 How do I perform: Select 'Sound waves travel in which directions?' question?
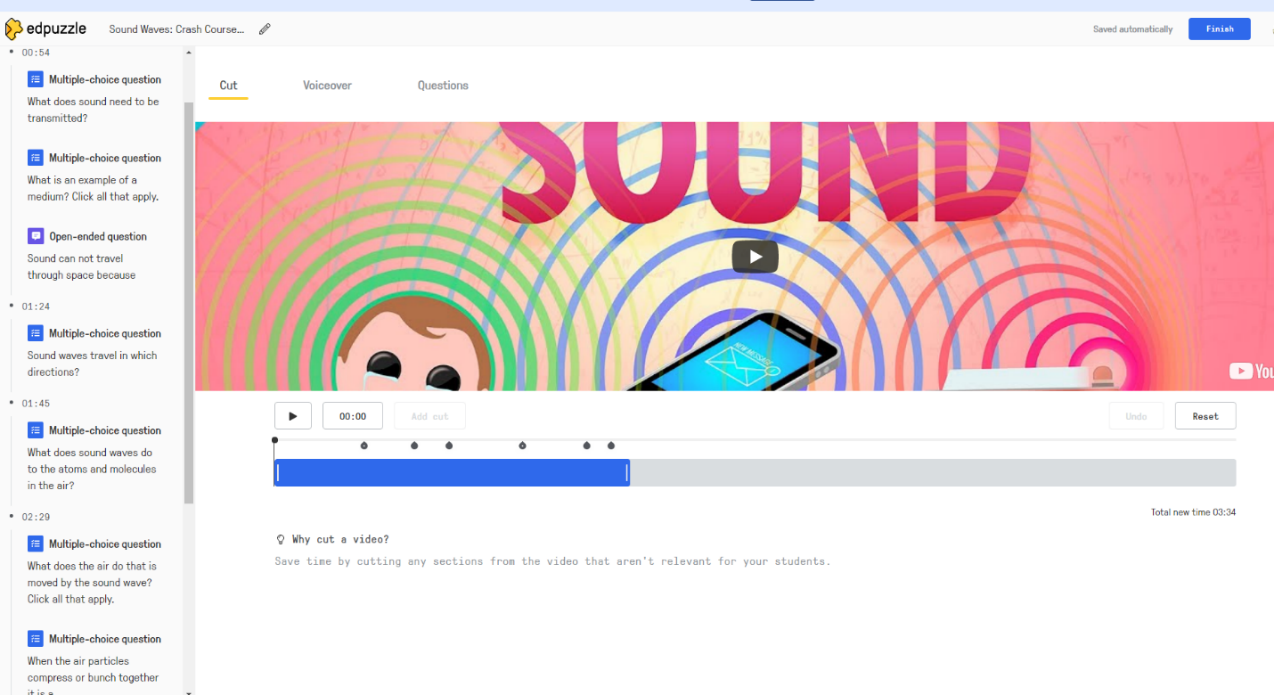[92, 364]
